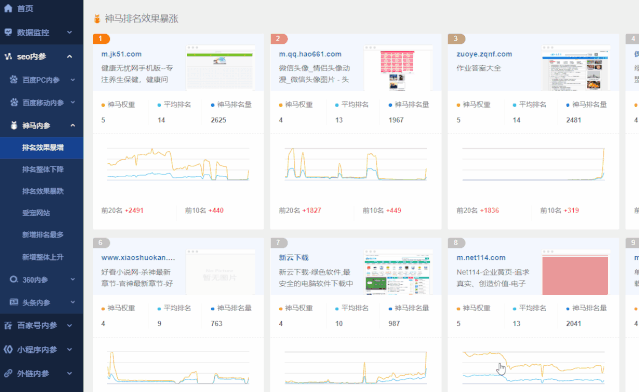Click the 神马内参 horse icon
The height and width of the screenshot is (392, 639).
pyautogui.click(x=14, y=125)
